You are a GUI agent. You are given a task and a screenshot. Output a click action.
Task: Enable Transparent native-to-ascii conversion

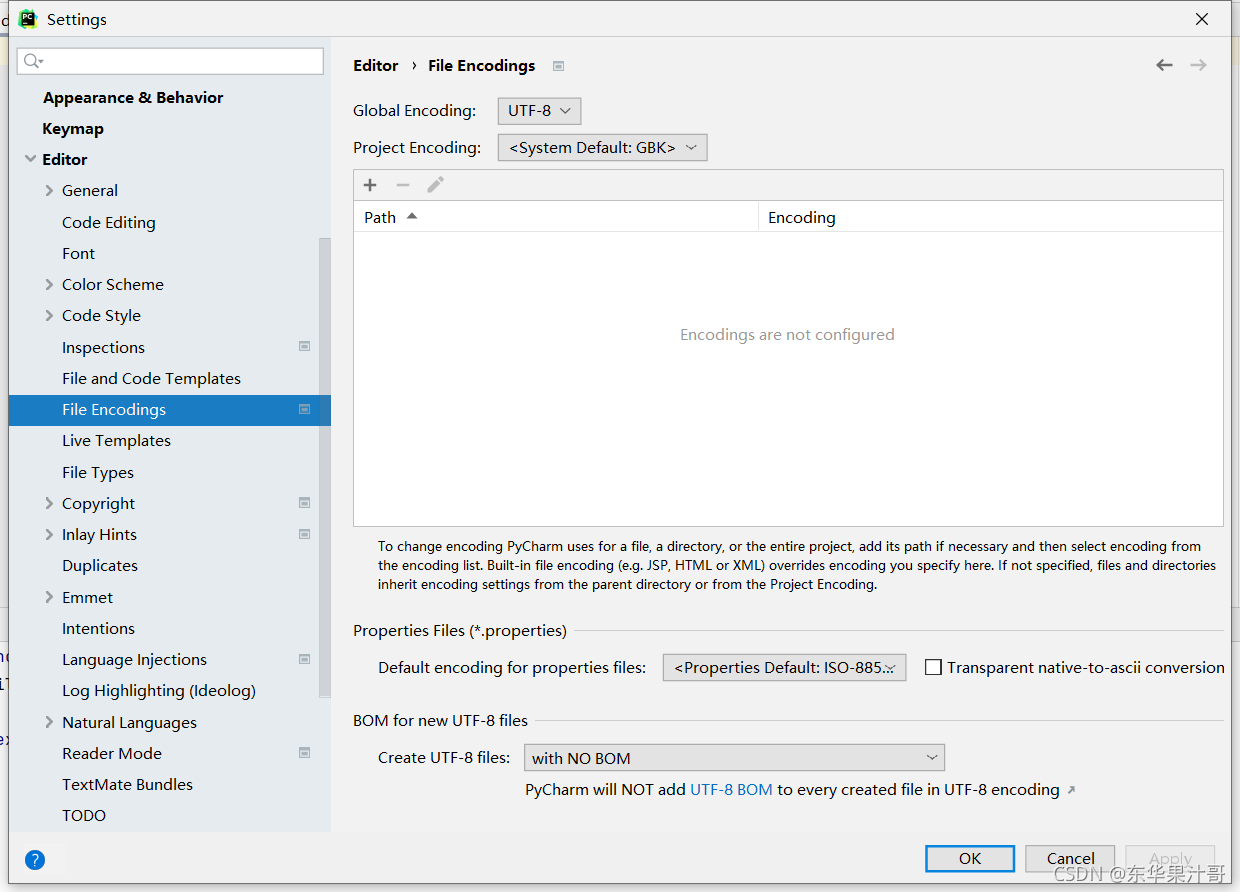pos(933,667)
